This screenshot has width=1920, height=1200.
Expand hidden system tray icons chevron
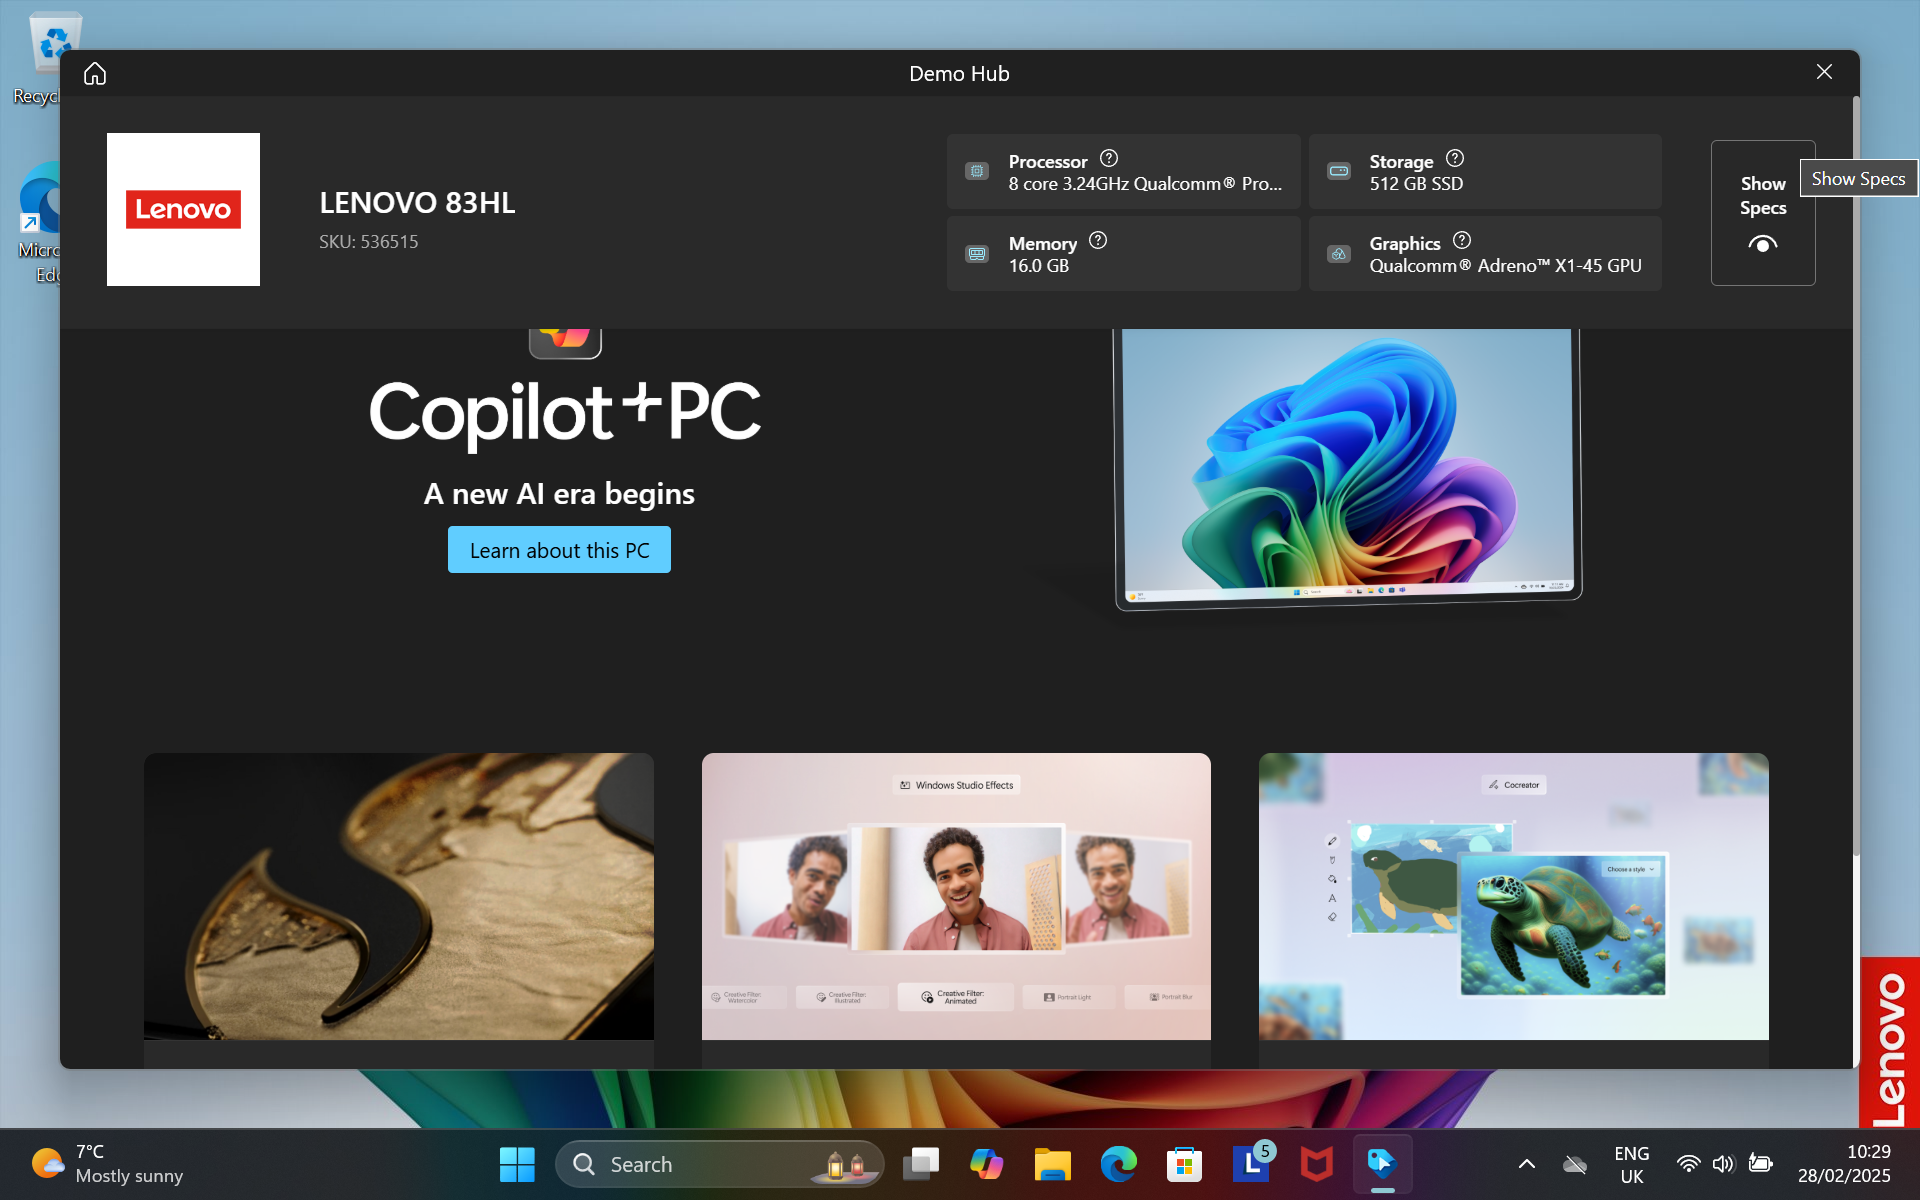pyautogui.click(x=1526, y=1164)
